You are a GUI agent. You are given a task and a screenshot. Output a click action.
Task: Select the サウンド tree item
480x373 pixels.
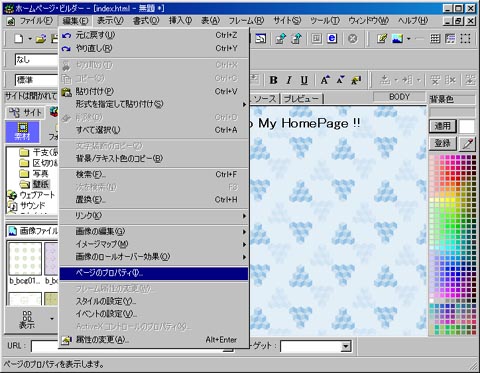point(26,206)
